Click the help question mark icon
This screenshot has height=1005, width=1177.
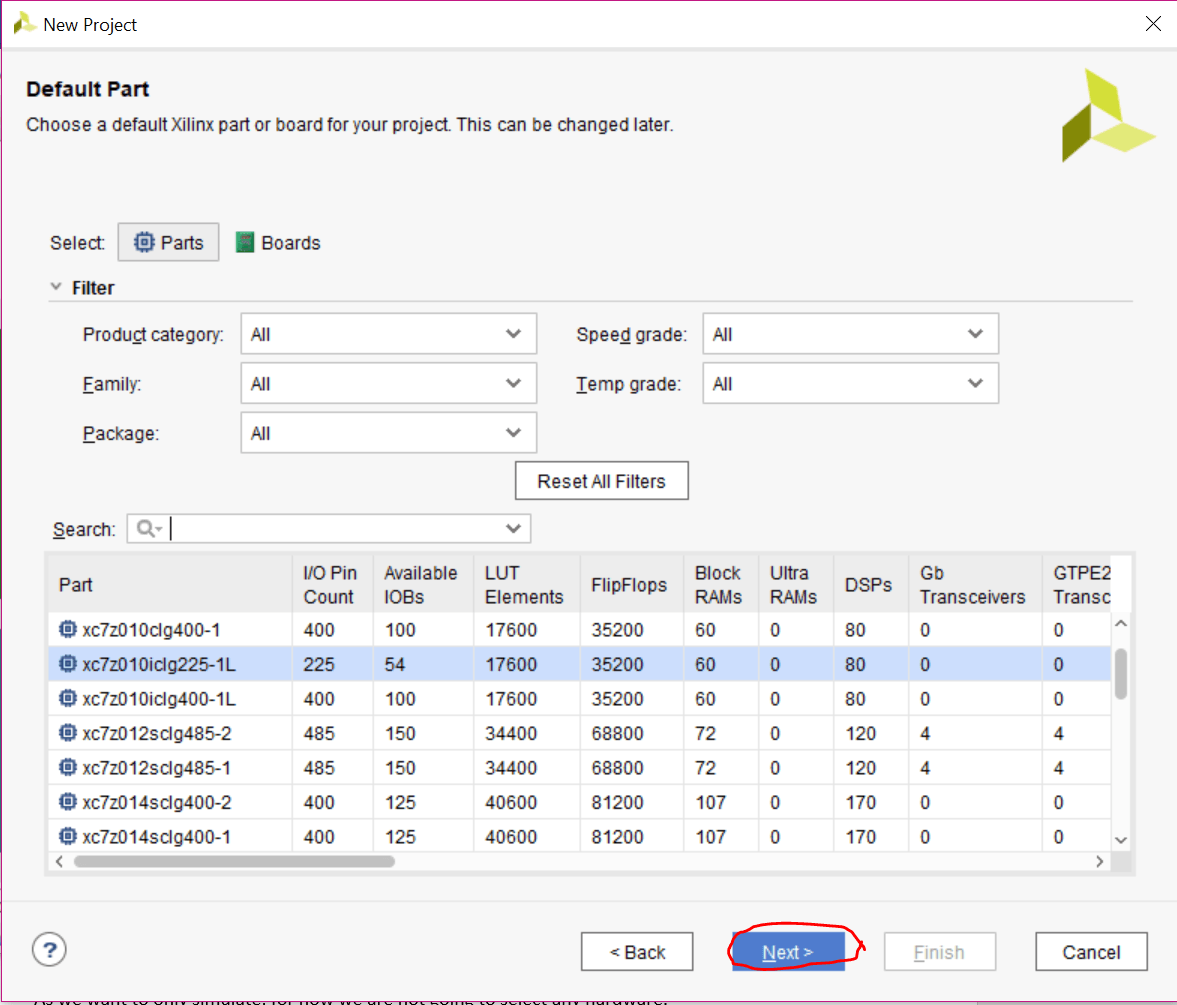click(50, 948)
